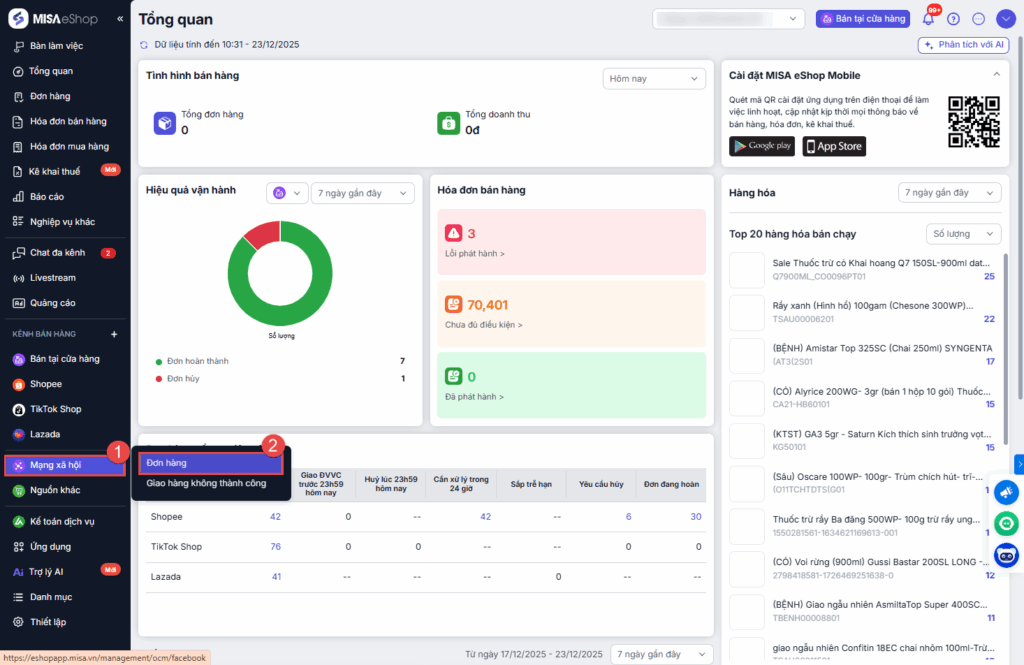Open the sidebar Đơn hàng page
The image size is (1024, 665).
50,96
